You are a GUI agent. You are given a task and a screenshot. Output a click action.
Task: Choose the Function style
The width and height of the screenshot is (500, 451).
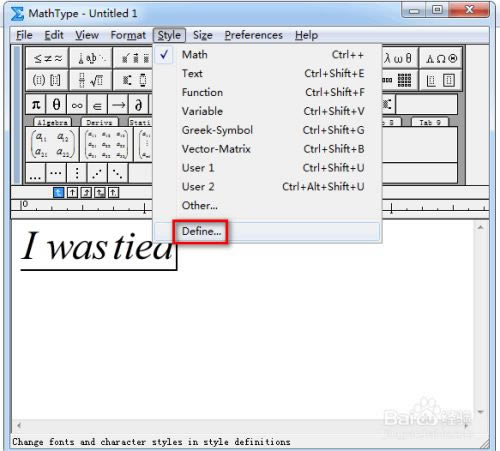[267, 92]
